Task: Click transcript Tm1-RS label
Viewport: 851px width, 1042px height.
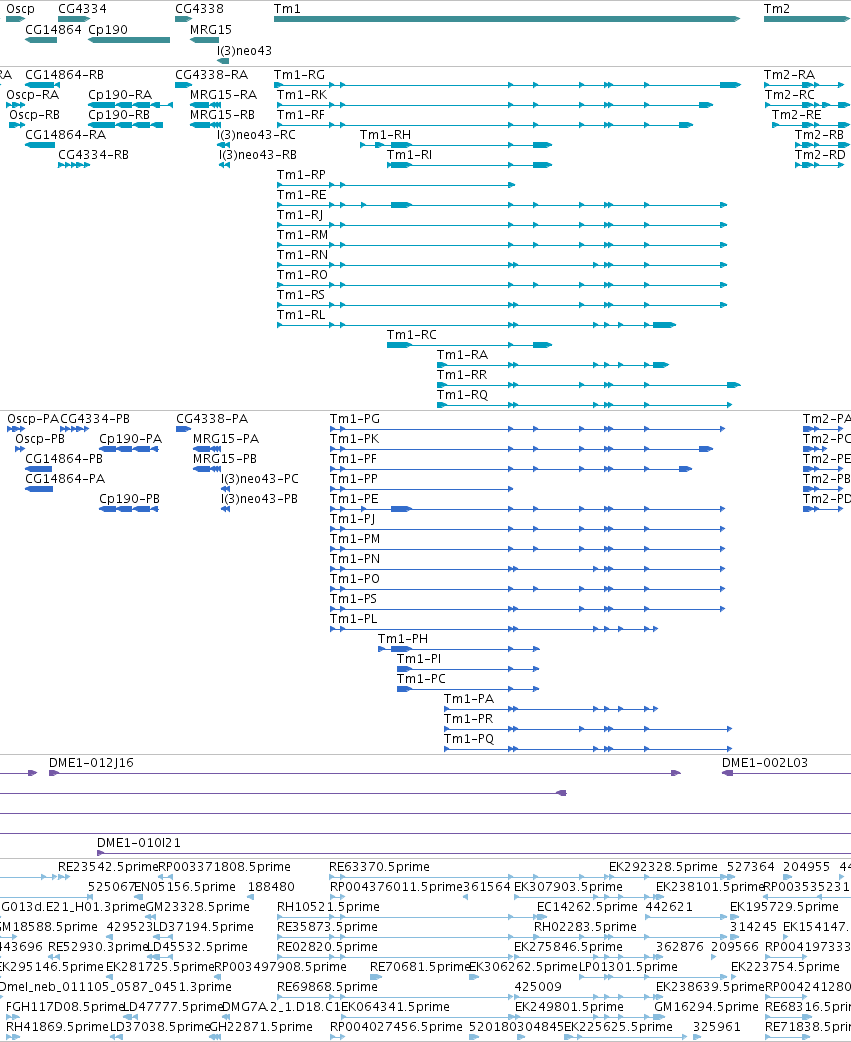Action: click(301, 295)
